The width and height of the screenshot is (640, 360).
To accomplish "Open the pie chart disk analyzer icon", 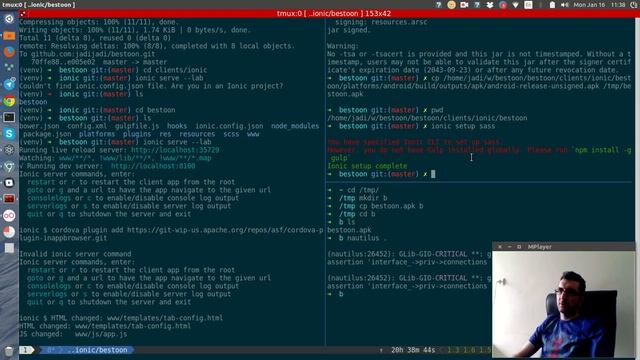I will click(9, 232).
